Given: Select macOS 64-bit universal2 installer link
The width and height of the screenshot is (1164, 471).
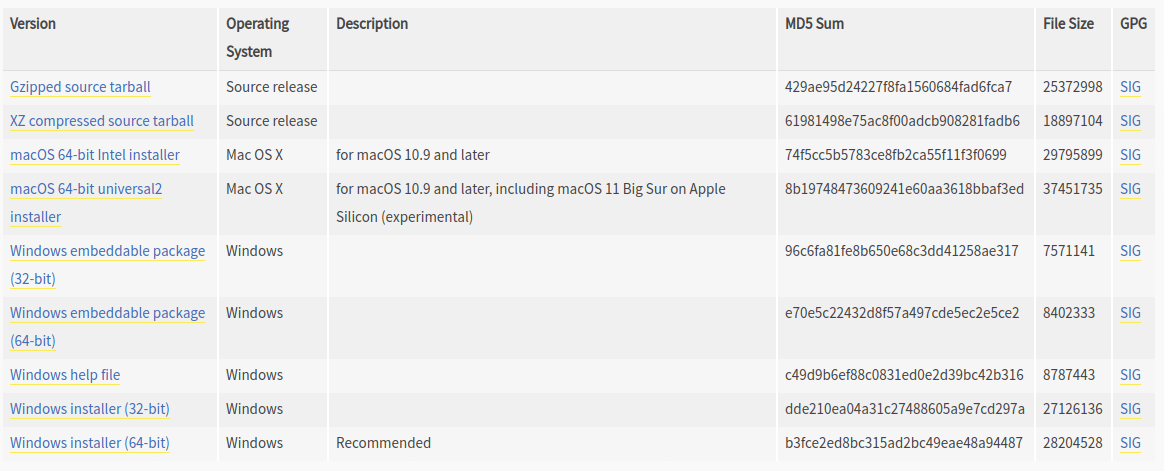Looking at the screenshot, I should click(86, 203).
